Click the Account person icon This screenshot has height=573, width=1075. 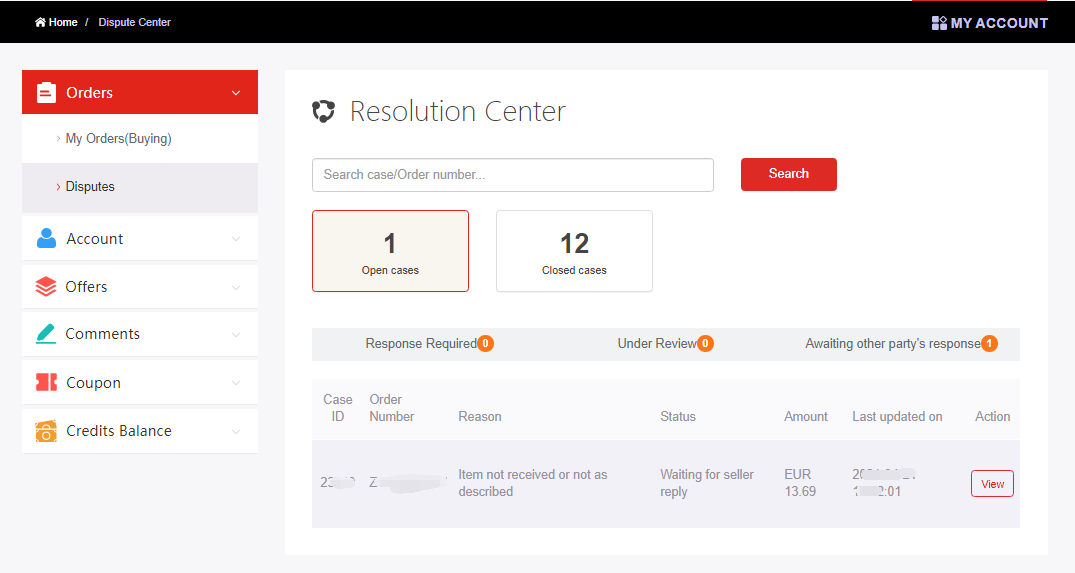(46, 239)
